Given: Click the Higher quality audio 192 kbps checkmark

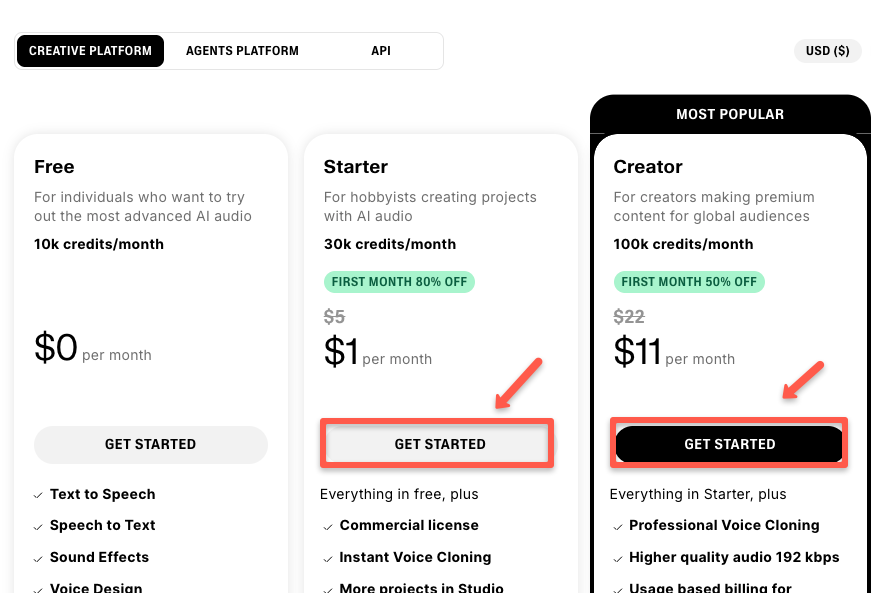Looking at the screenshot, I should 617,557.
